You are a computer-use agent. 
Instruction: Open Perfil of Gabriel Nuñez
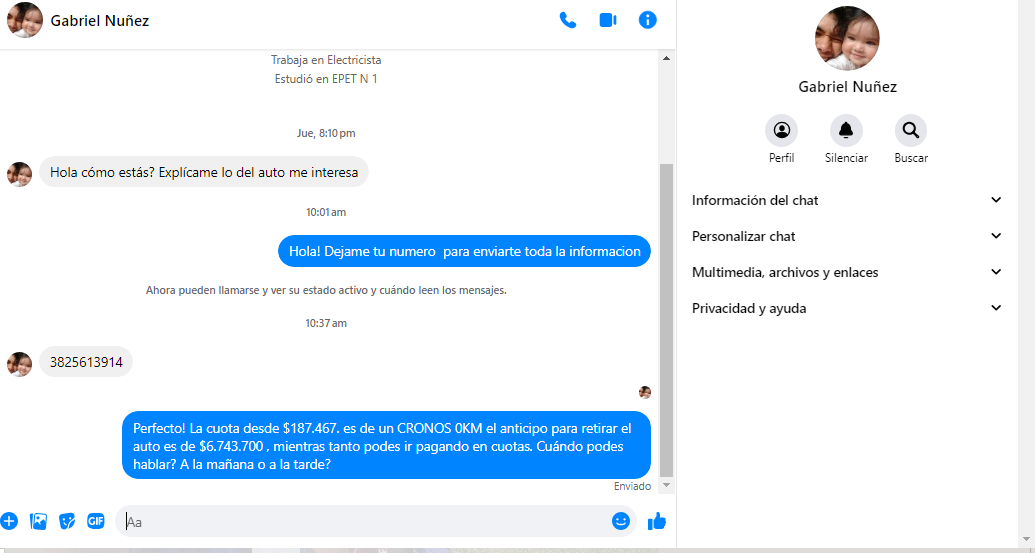pyautogui.click(x=781, y=131)
